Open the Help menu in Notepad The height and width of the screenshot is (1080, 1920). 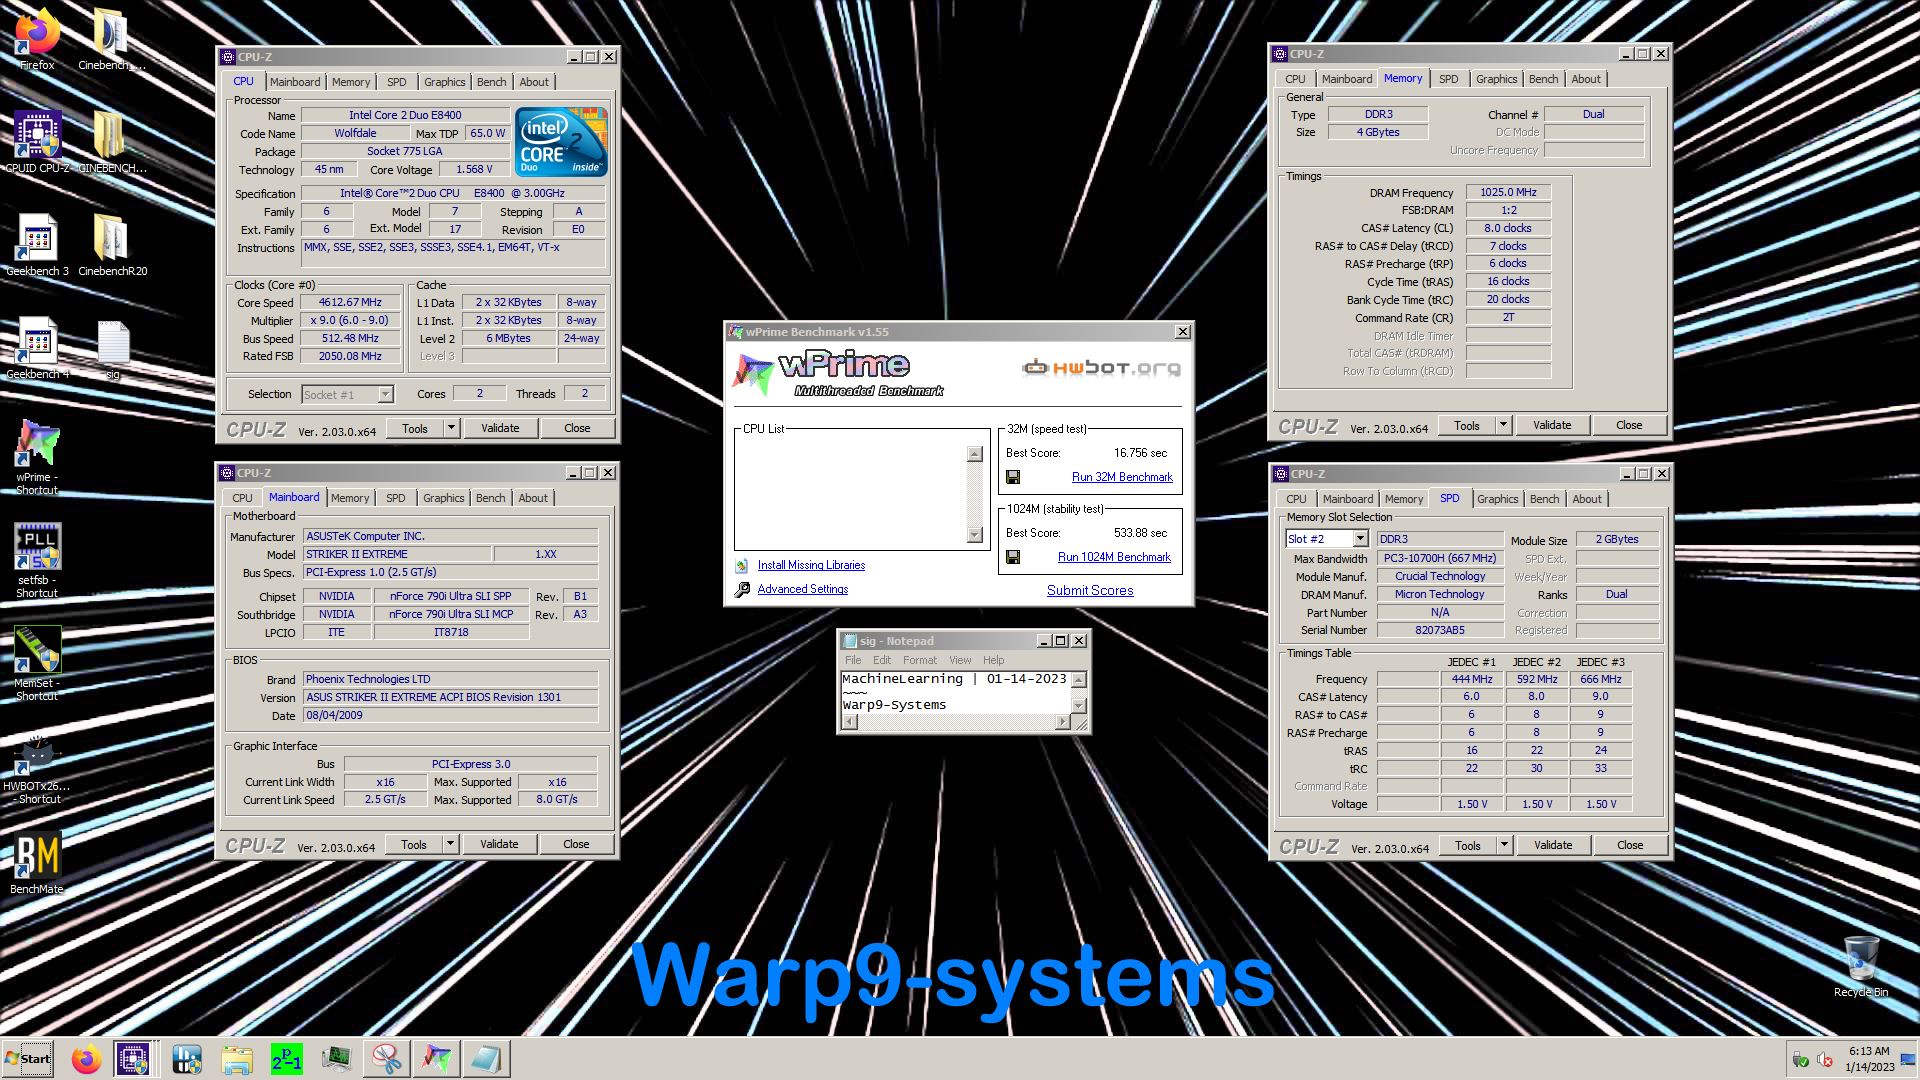pyautogui.click(x=993, y=660)
